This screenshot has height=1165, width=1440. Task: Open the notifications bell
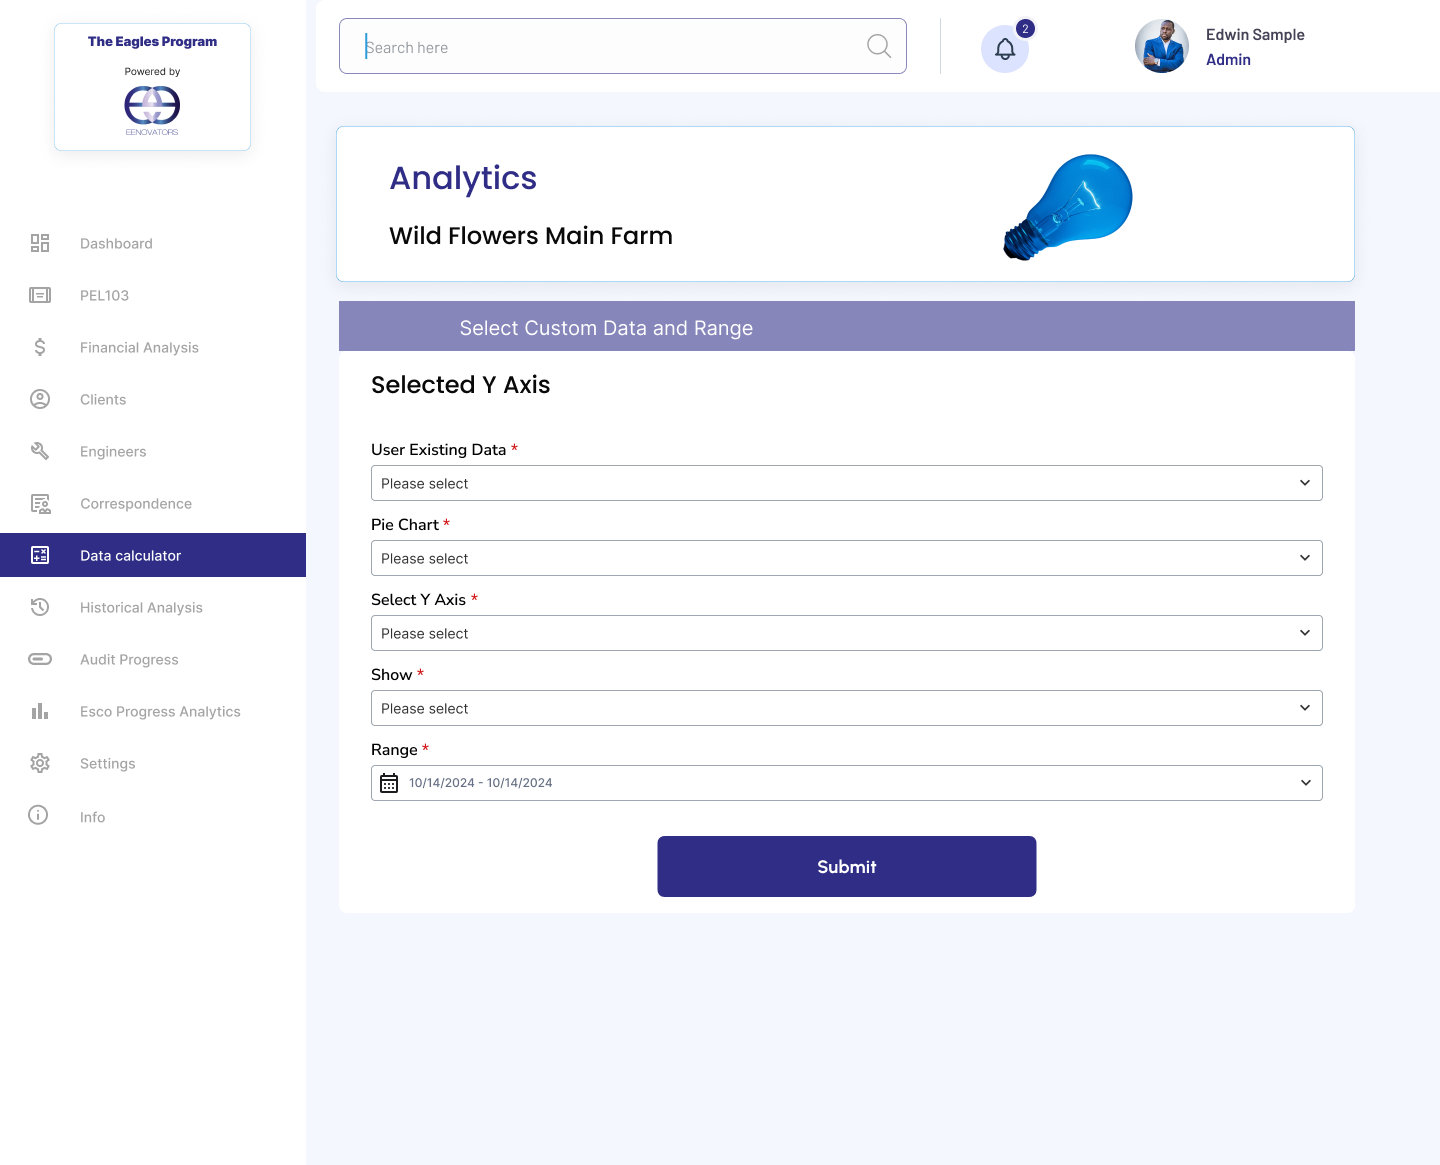tap(1005, 49)
